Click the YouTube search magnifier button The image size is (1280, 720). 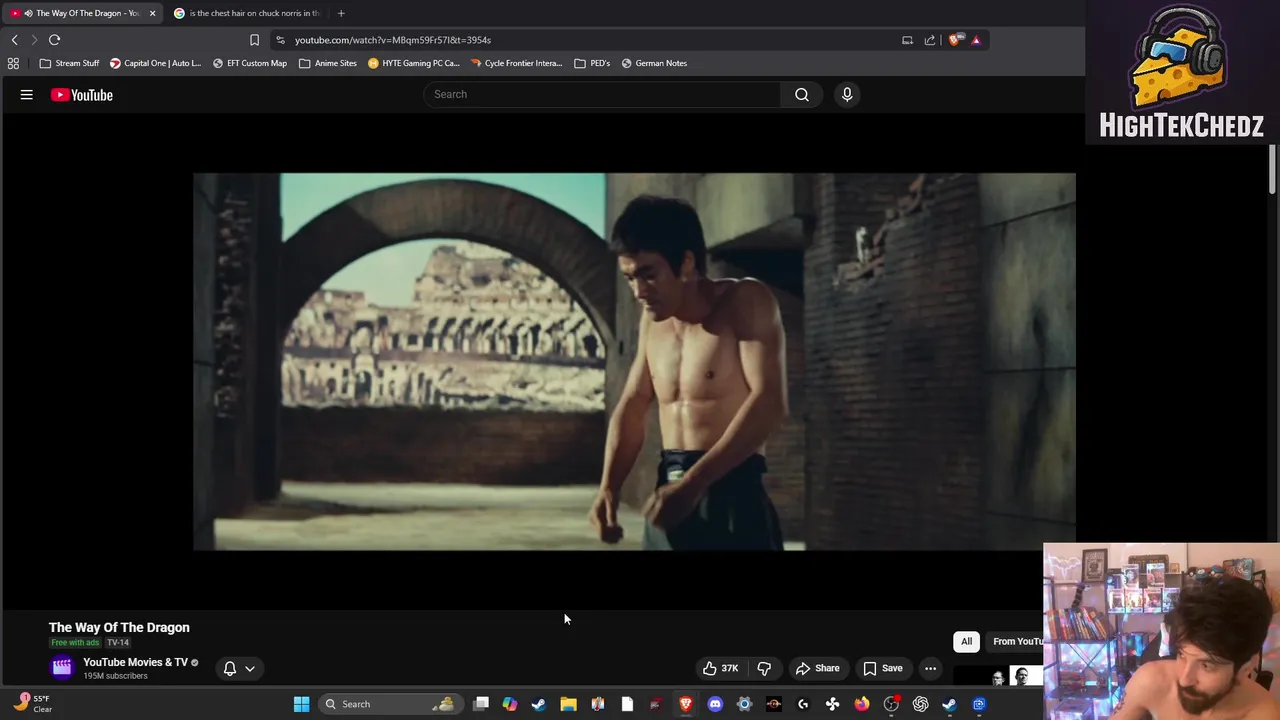(802, 94)
